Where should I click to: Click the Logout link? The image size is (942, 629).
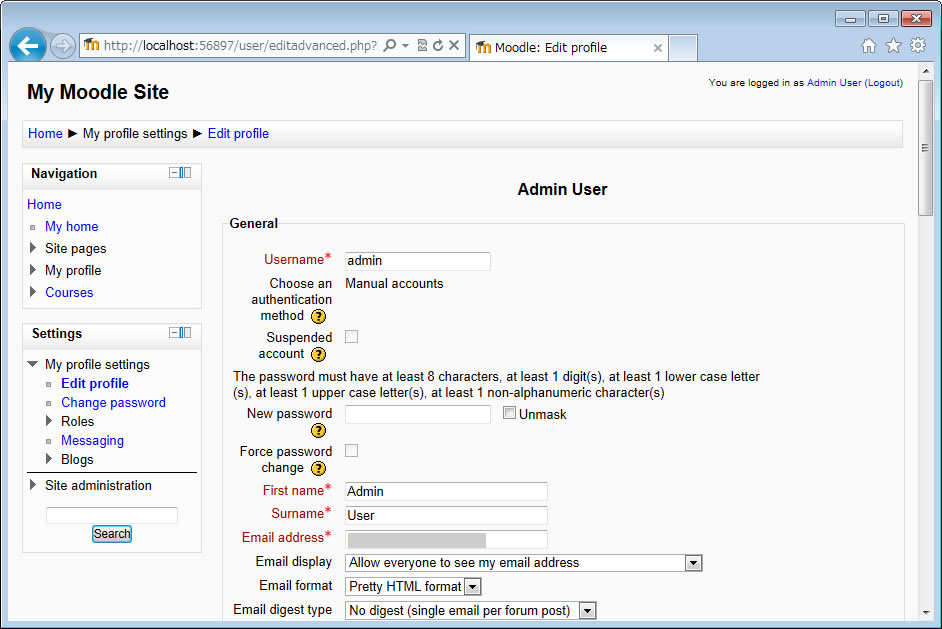pyautogui.click(x=883, y=83)
